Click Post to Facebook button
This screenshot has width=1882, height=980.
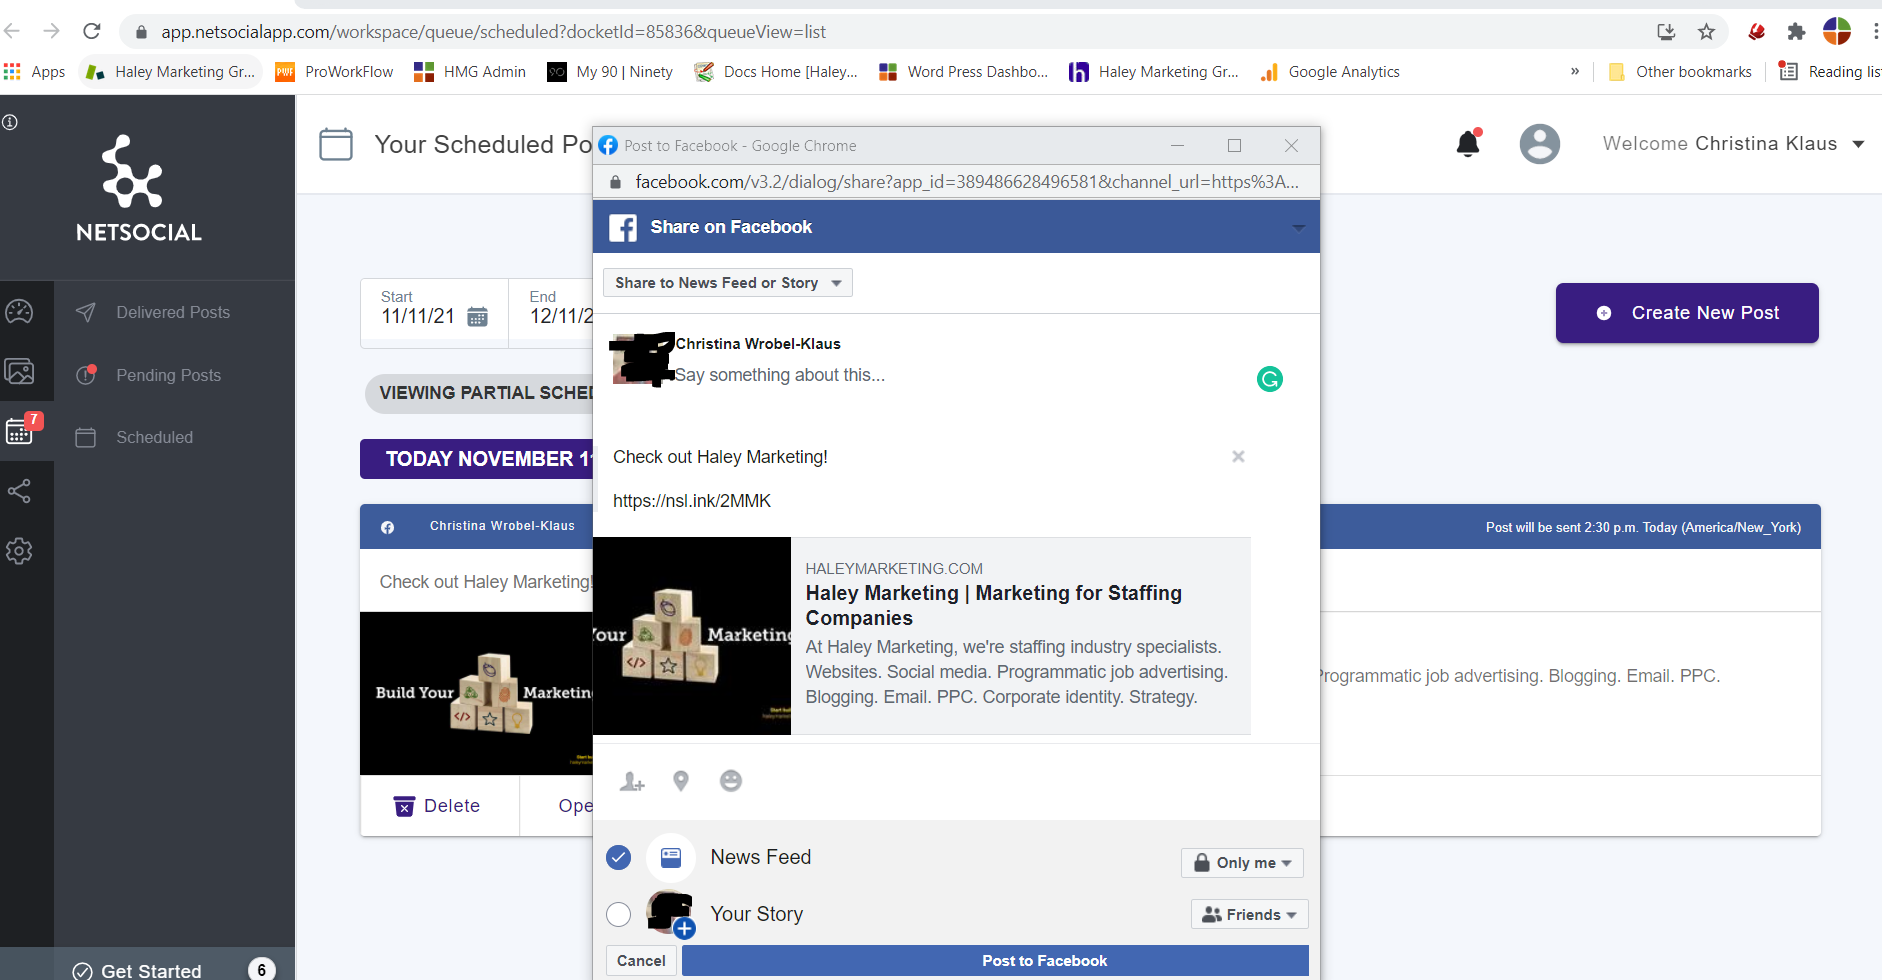point(995,961)
